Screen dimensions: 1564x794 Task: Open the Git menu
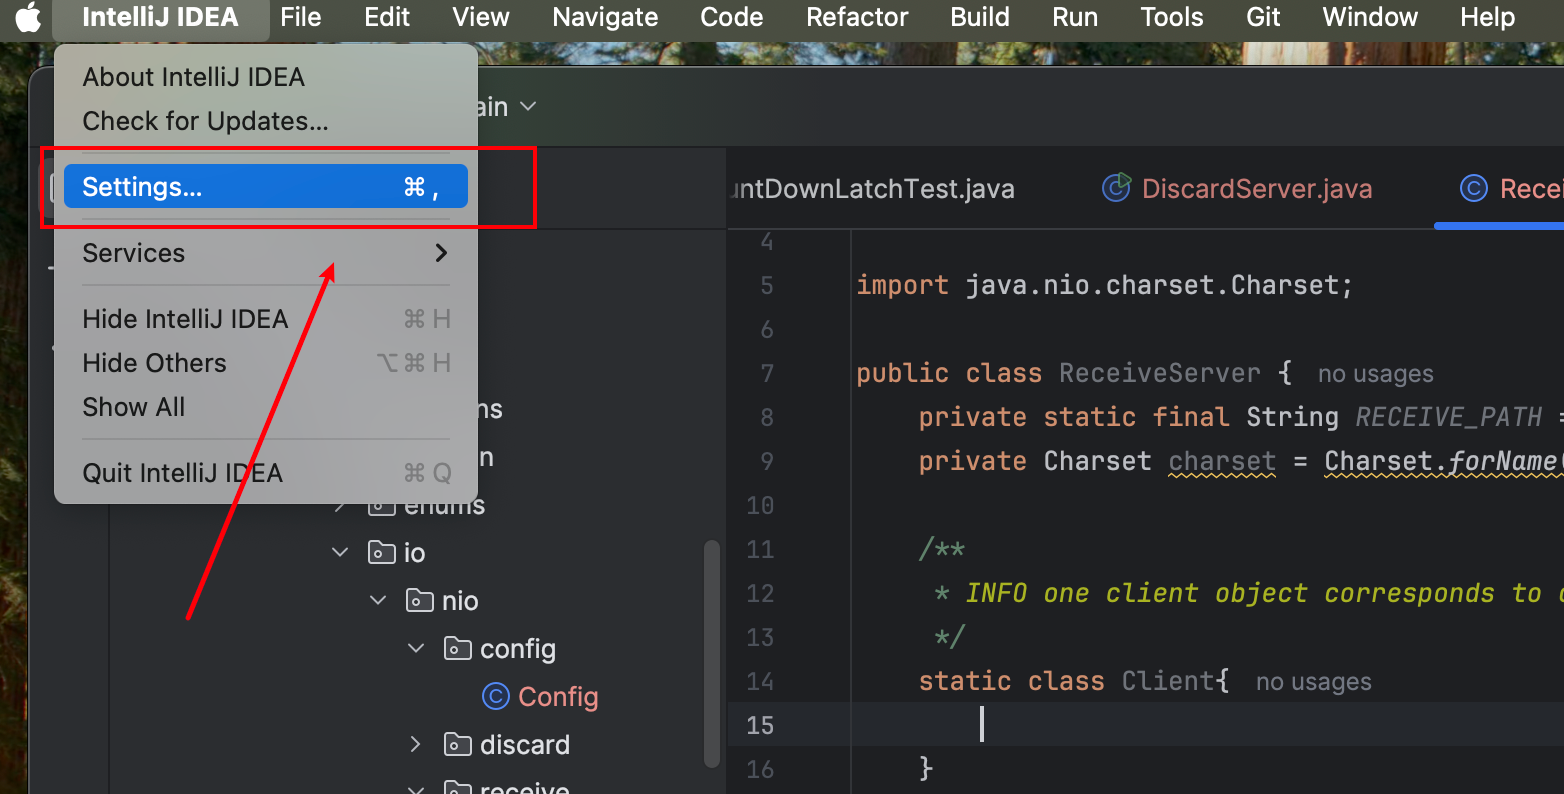tap(1263, 17)
